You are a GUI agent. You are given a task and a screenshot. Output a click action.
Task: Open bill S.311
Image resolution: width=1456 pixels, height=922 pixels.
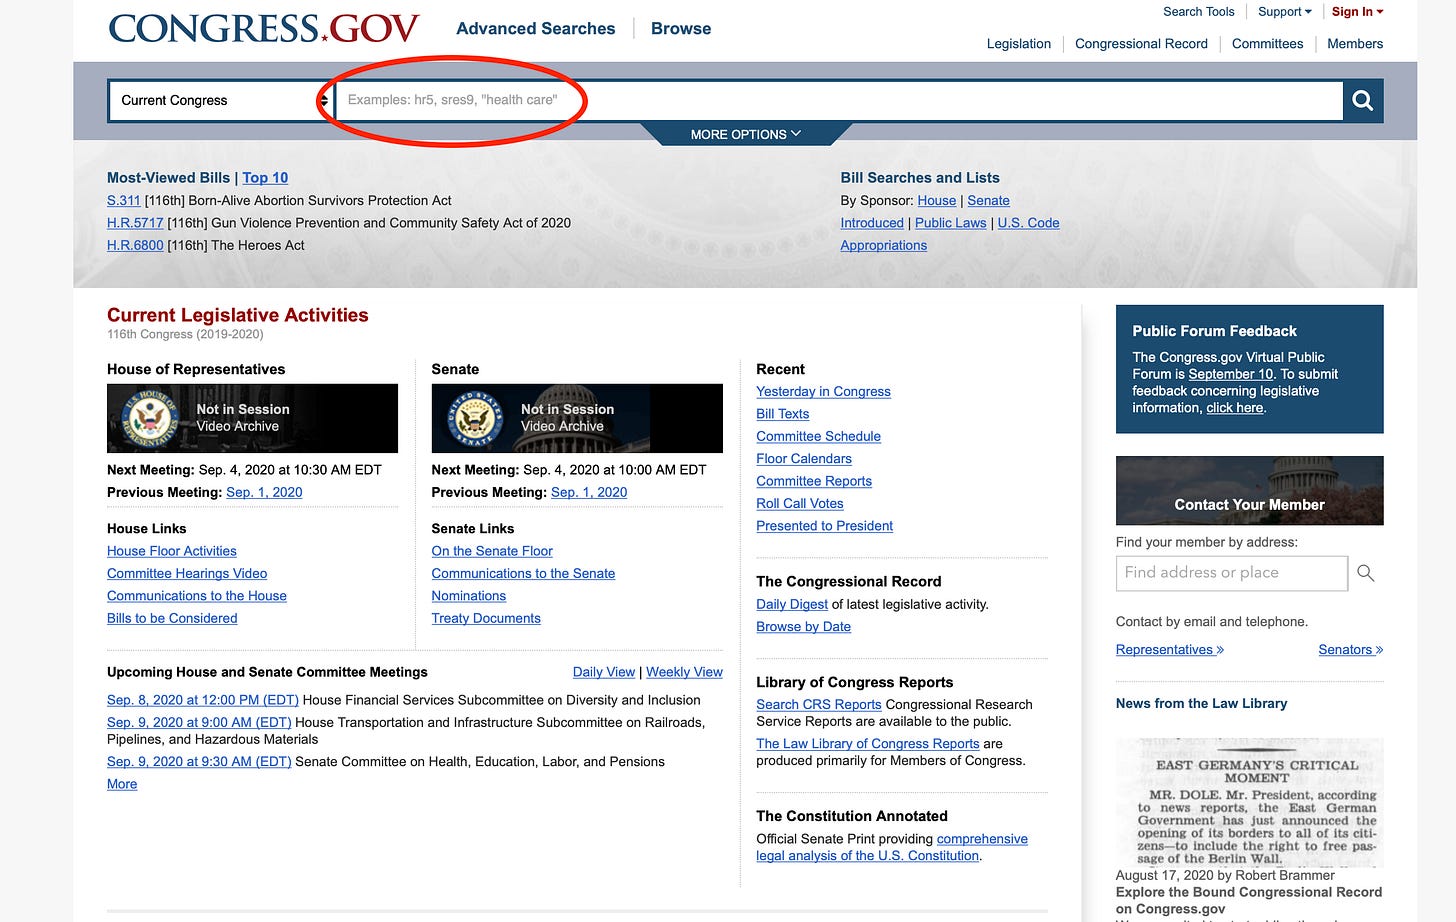coord(124,200)
